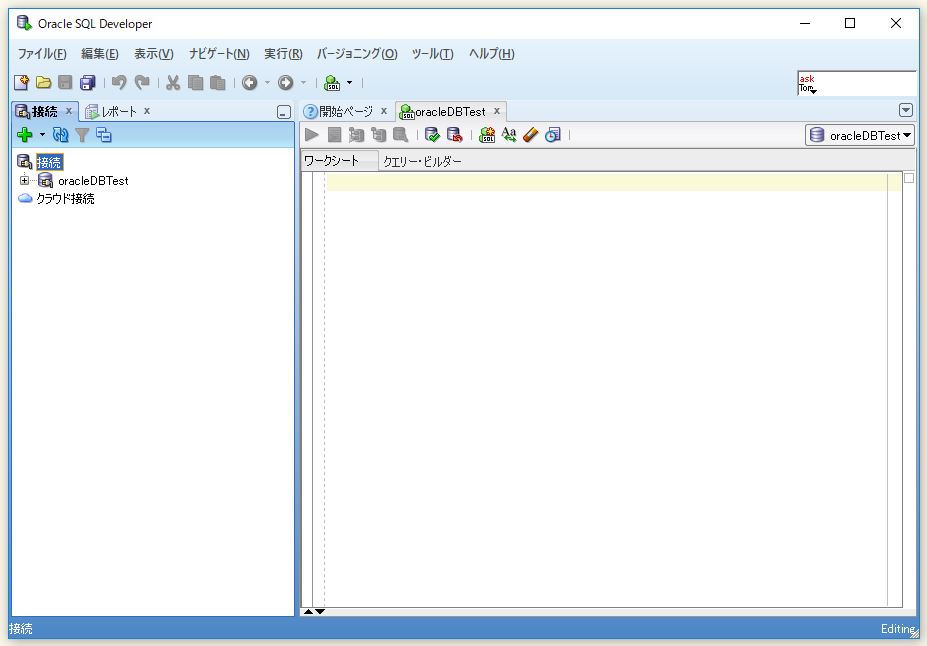Screen dimensions: 927x646
Task: Open the ヘルプ(H) menu
Action: (x=492, y=54)
